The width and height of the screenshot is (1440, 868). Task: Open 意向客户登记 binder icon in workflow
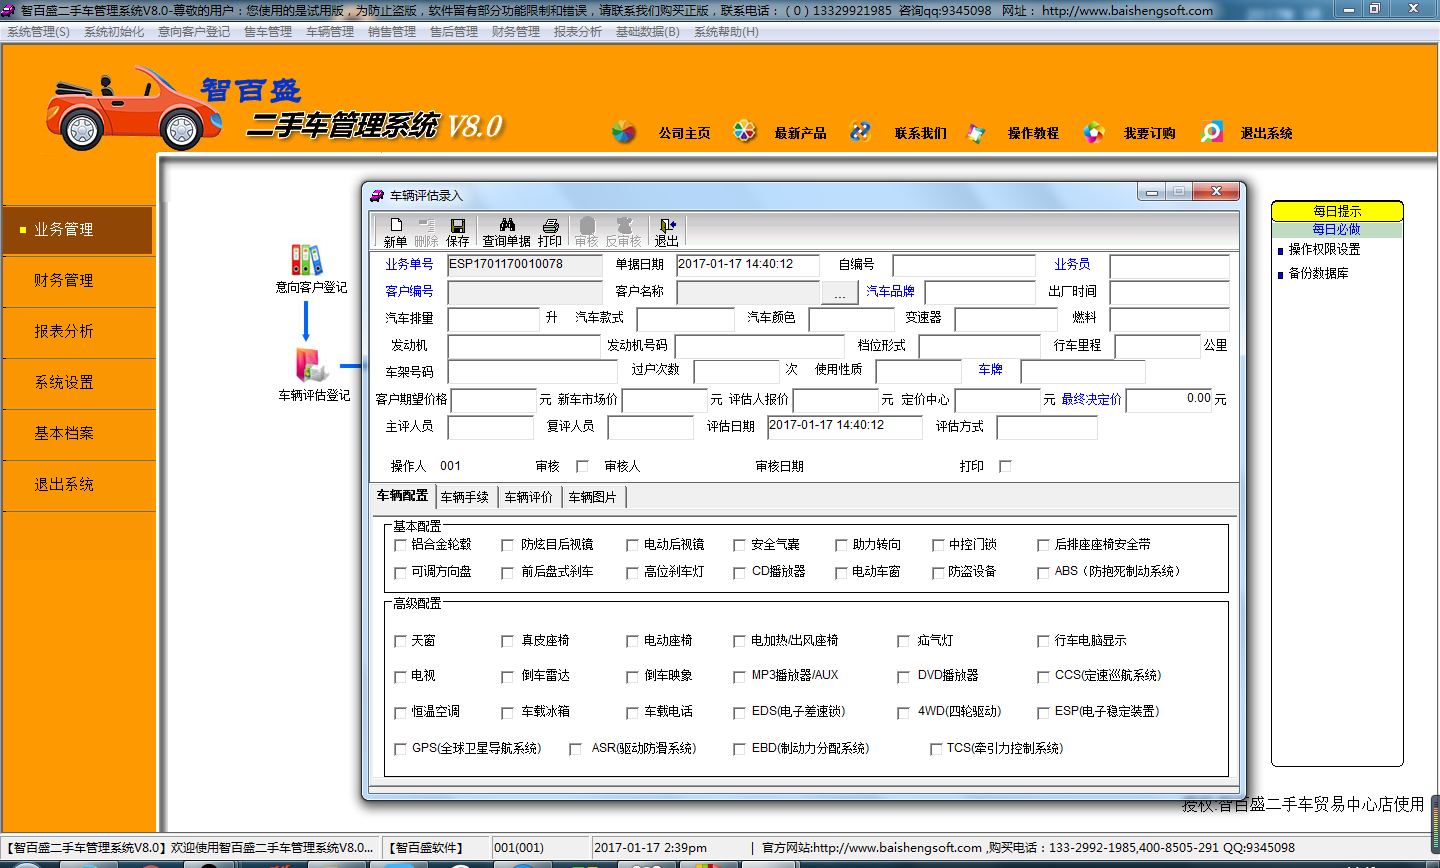[306, 260]
